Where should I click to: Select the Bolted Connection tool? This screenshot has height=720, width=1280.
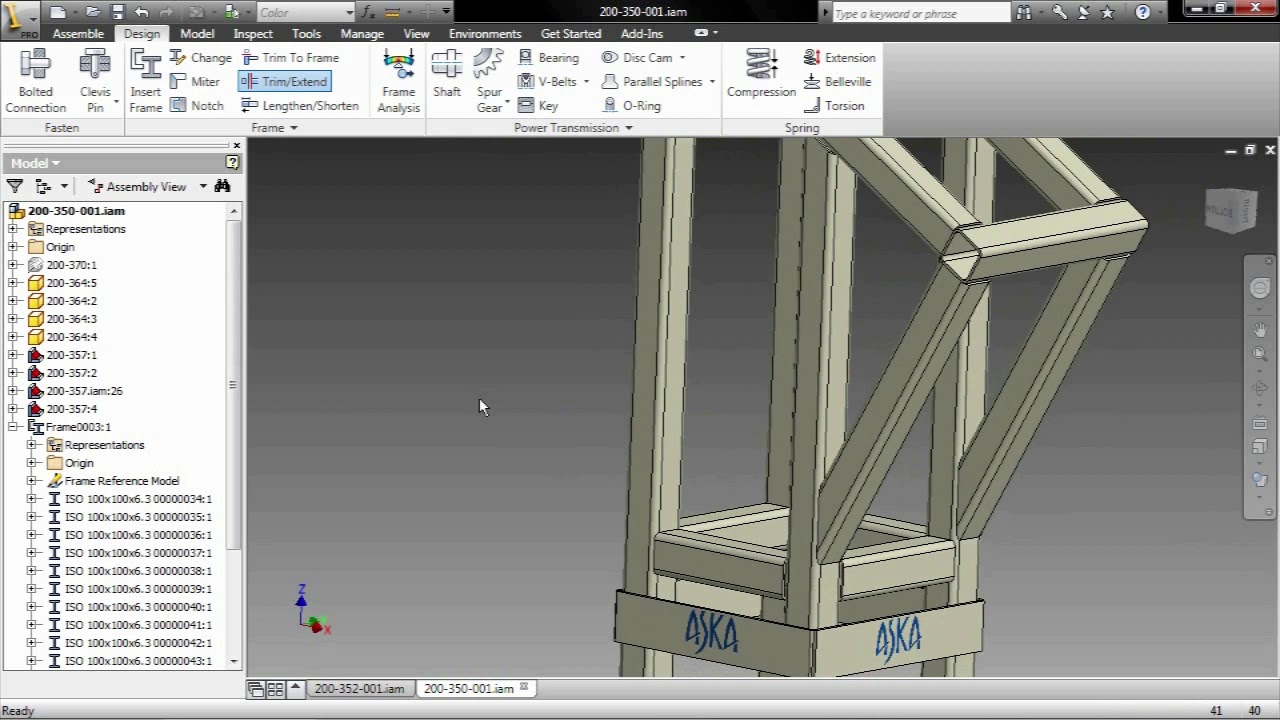click(x=35, y=82)
